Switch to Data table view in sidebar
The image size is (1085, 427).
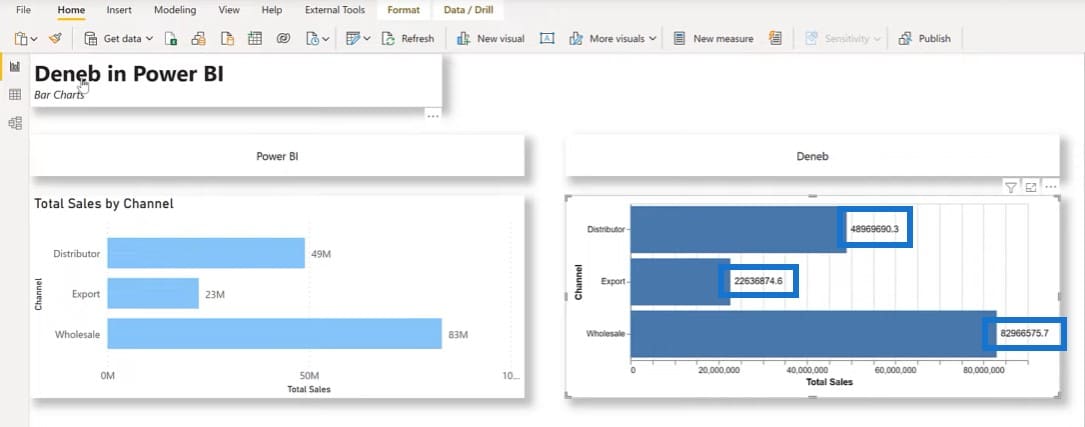[15, 95]
